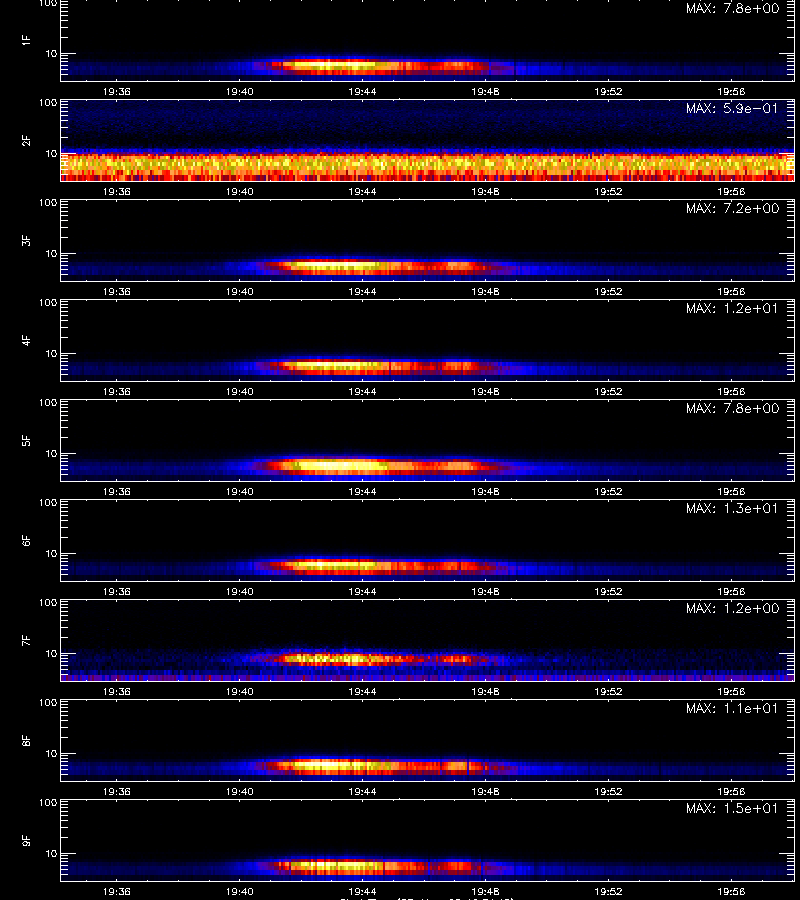Viewport: 800px width, 900px height.
Task: Select the MAX: 7.2e+00 readout
Action: 732,208
